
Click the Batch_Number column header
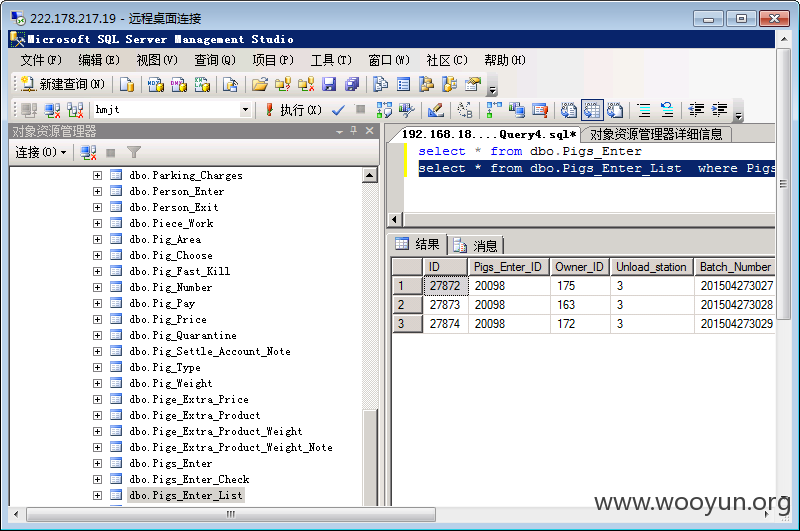point(735,267)
